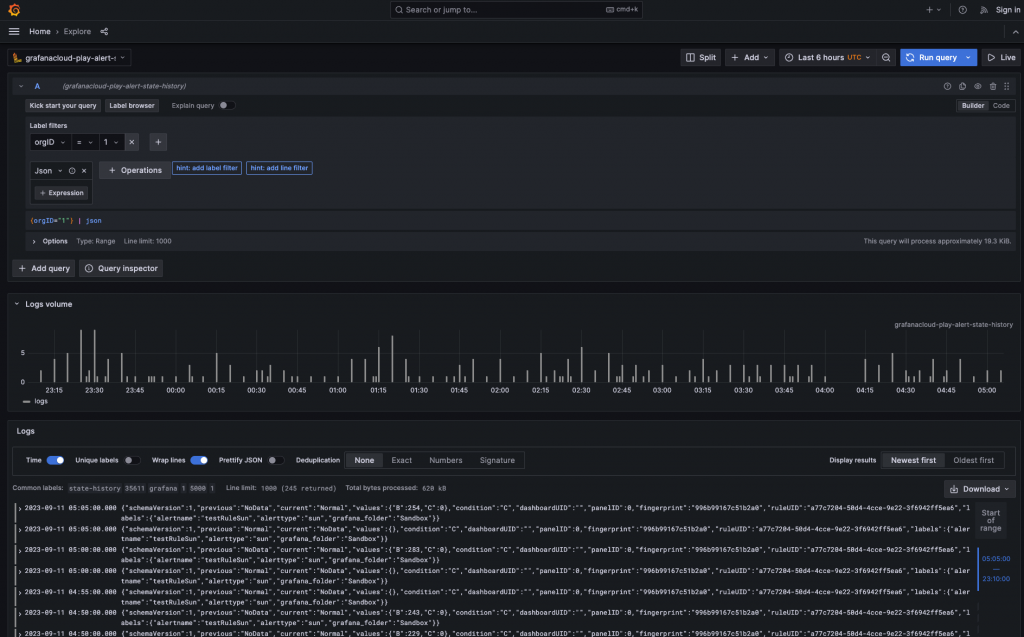This screenshot has height=637, width=1024.
Task: Remove the Json operation
Action: coord(84,171)
